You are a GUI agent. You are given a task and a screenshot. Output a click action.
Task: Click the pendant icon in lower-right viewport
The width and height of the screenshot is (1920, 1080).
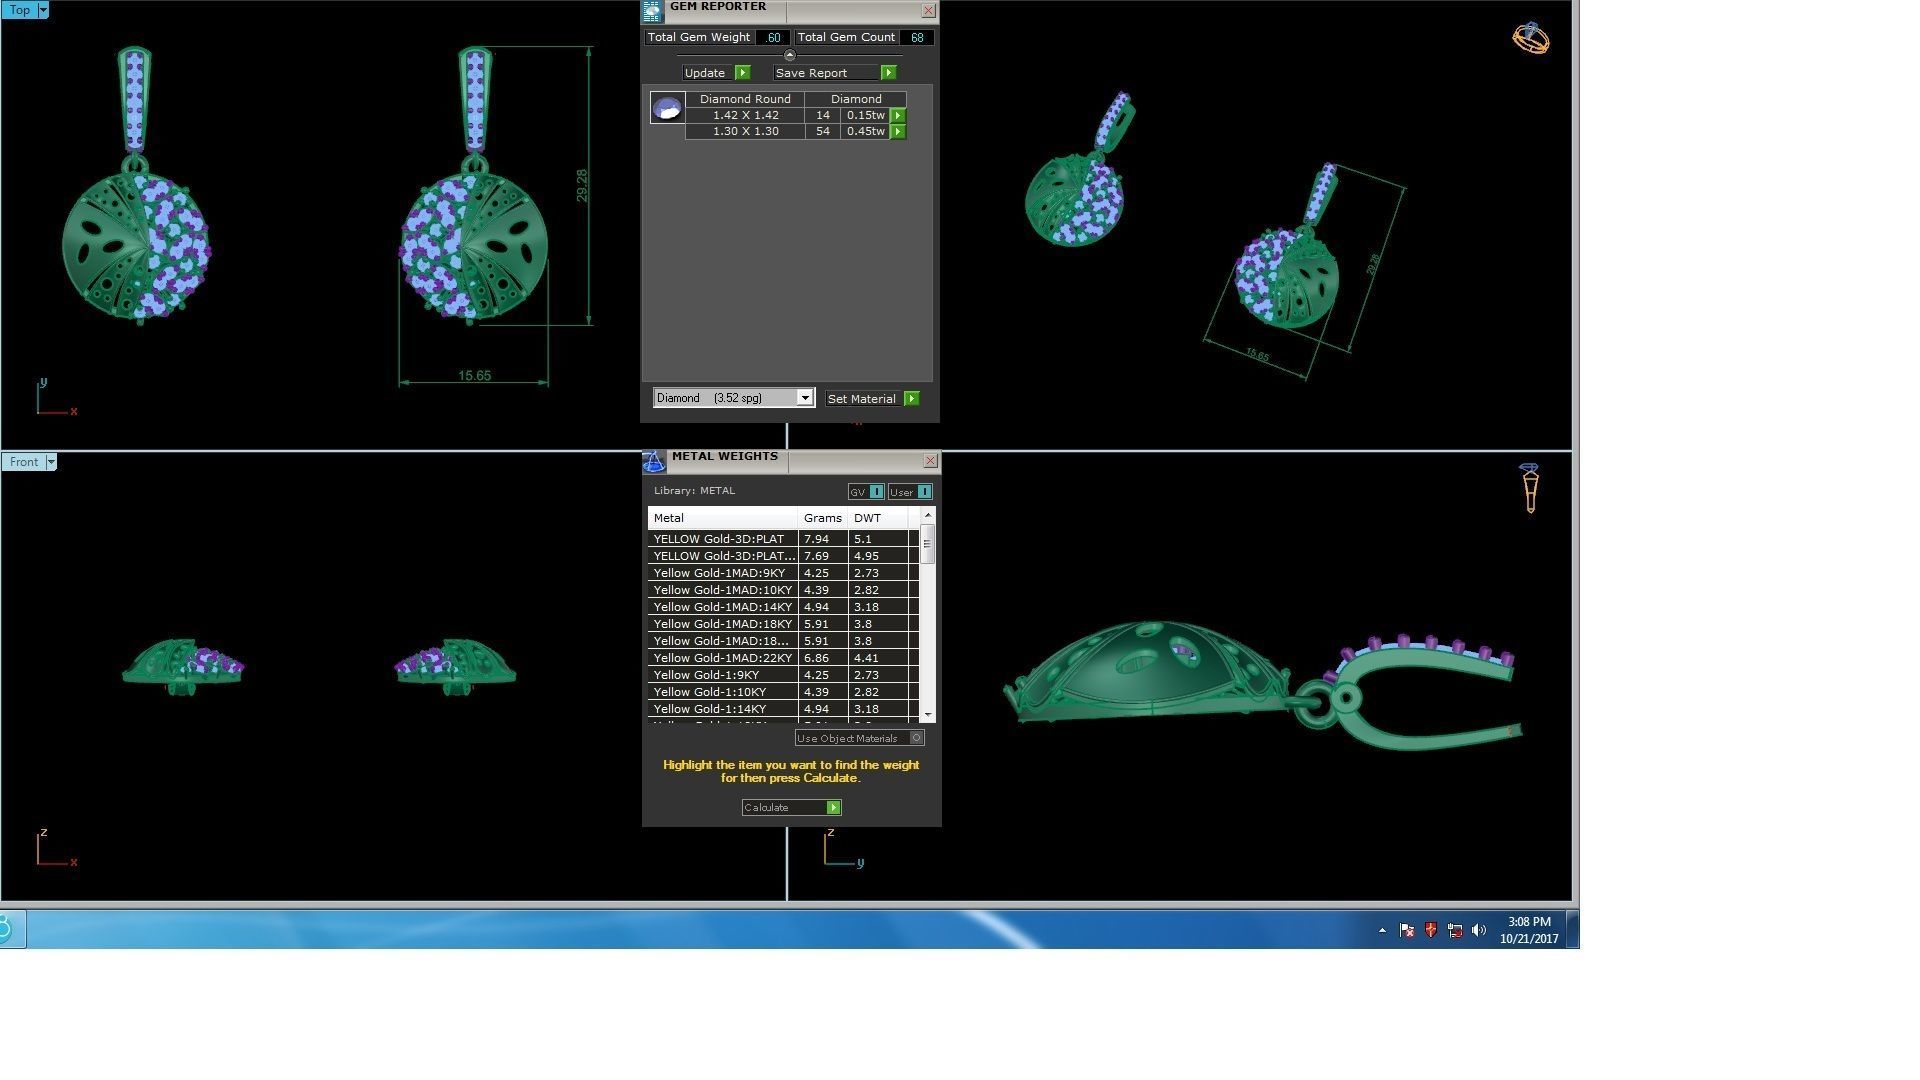1529,488
